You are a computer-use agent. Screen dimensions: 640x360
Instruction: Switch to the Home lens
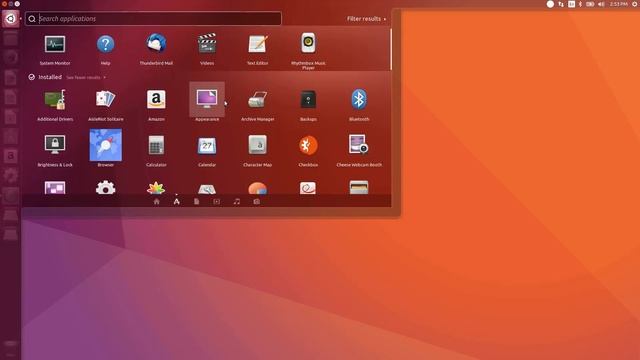click(156, 202)
